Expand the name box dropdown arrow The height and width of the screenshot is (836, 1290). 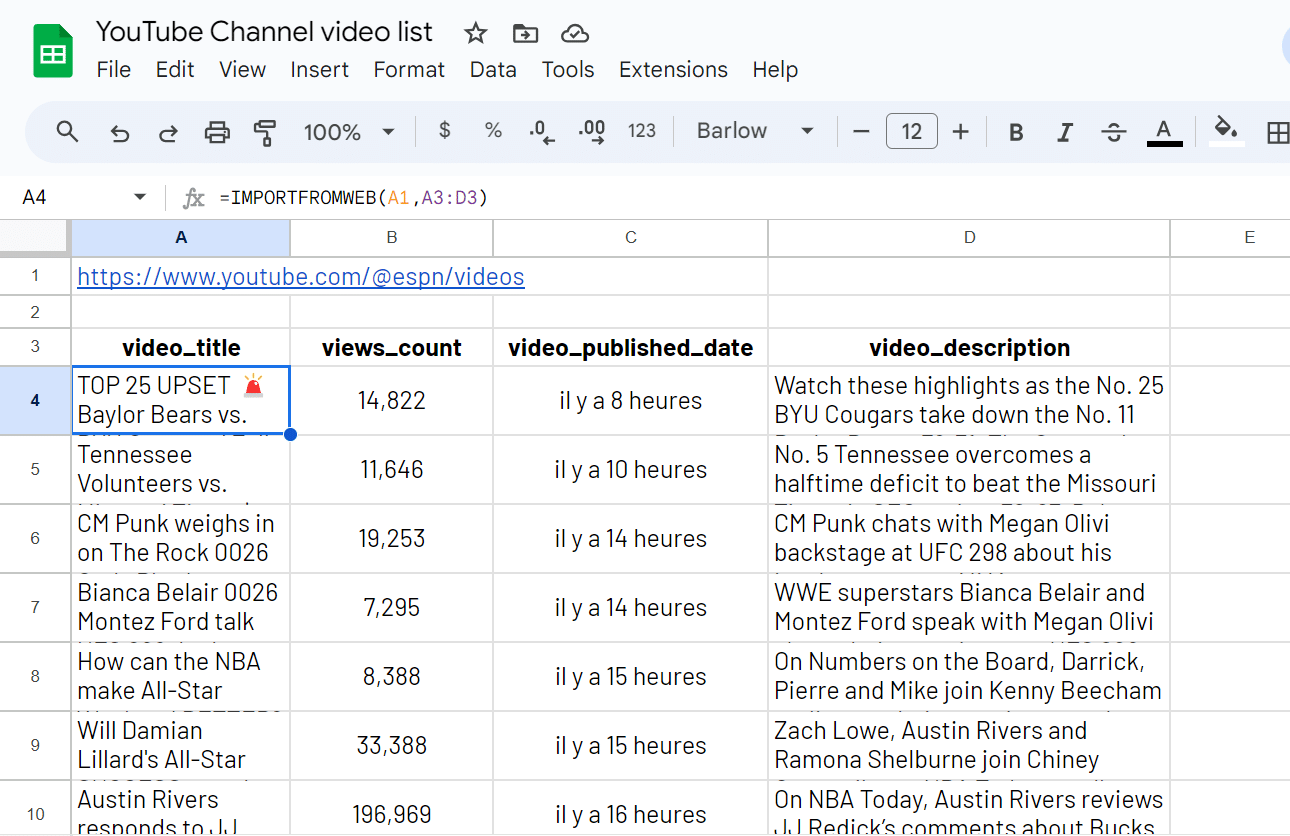click(x=140, y=198)
